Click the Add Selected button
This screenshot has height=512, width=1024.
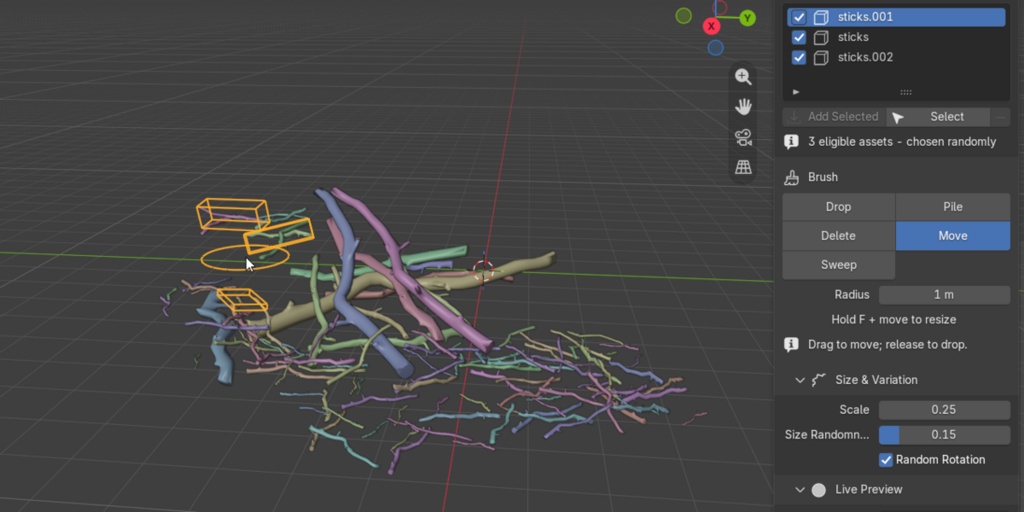click(x=834, y=117)
